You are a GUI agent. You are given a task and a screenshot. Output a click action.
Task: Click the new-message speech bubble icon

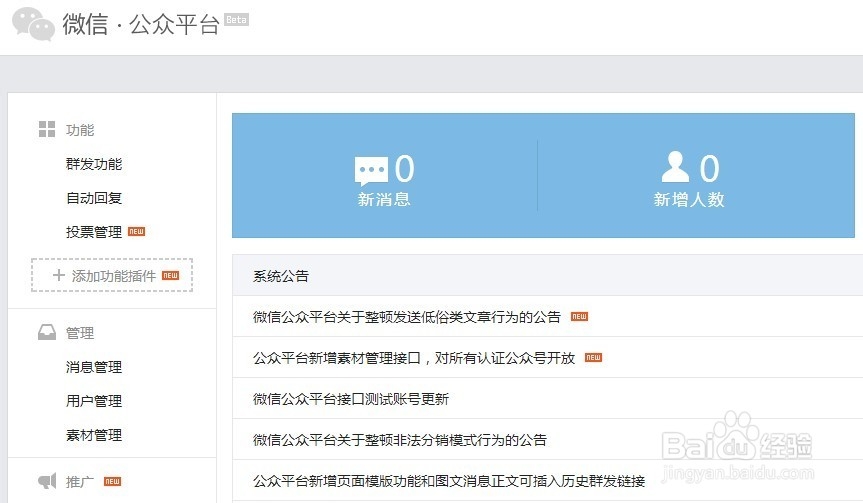(372, 171)
